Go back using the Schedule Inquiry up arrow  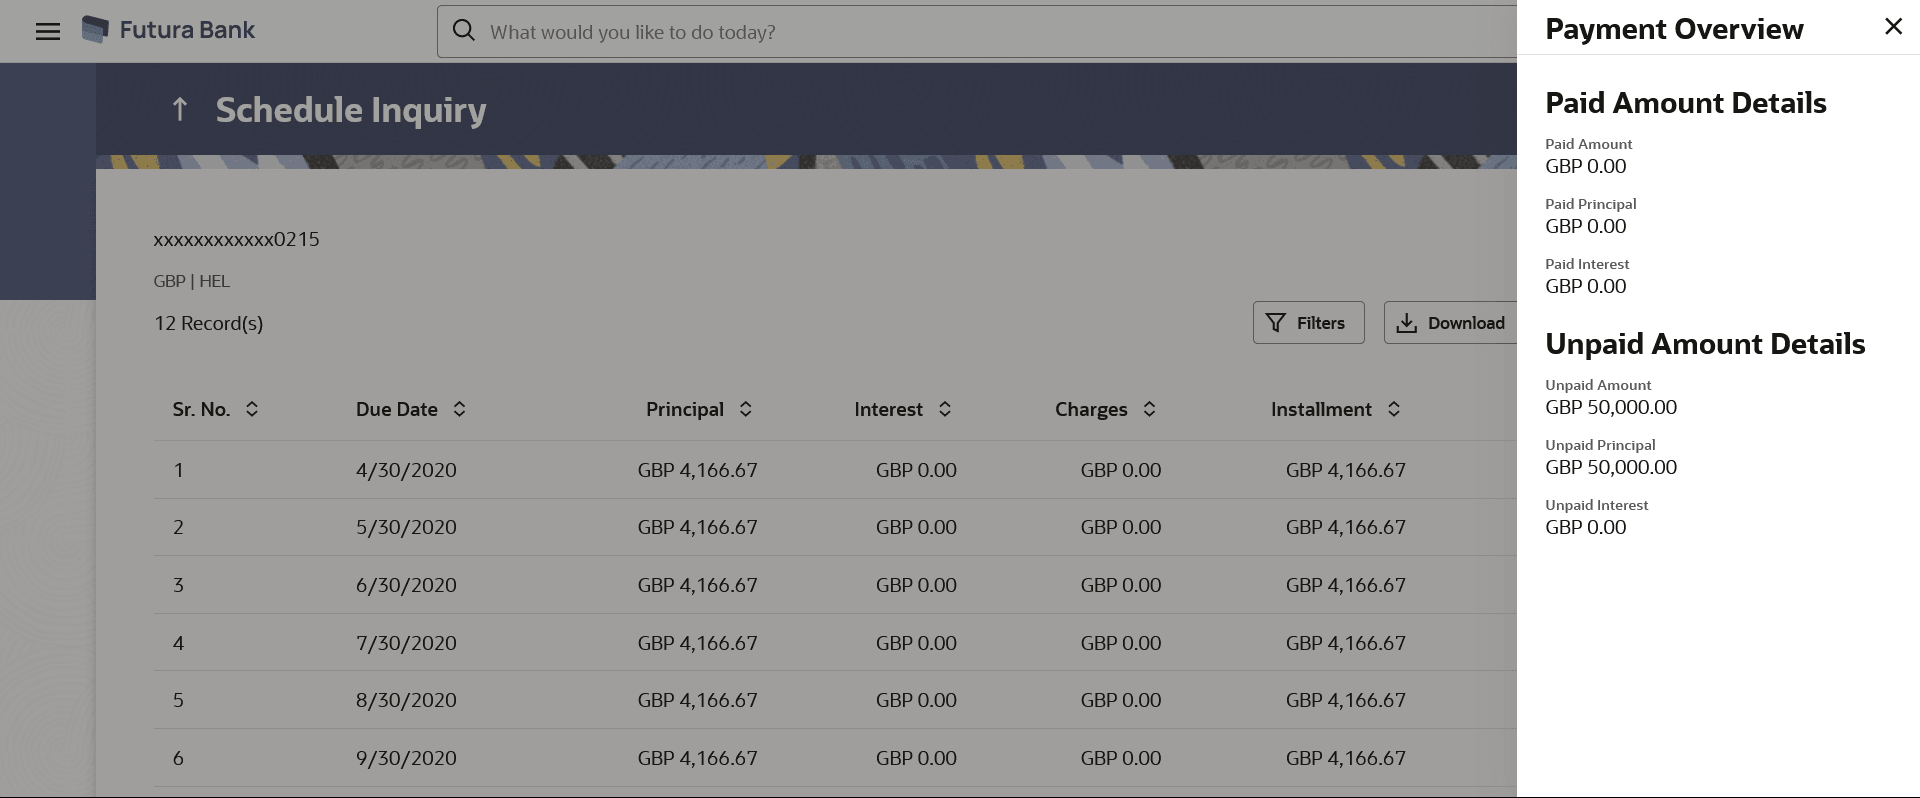180,108
